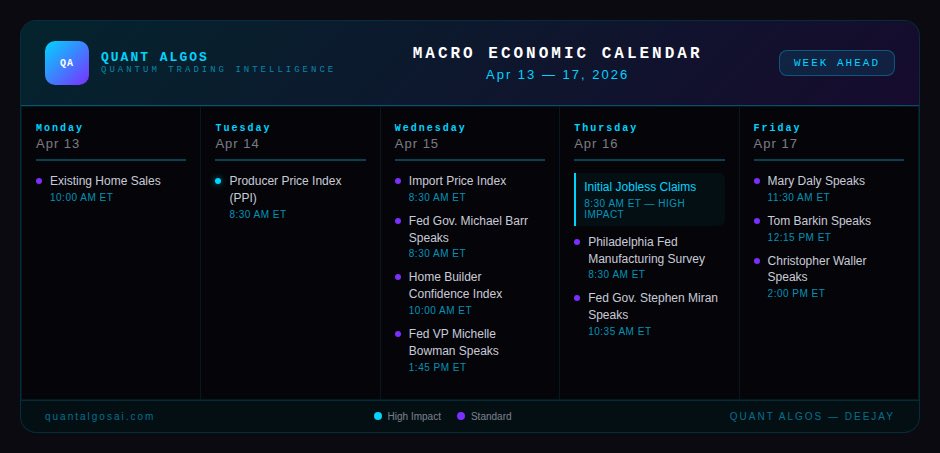Click the WEEK AHEAD button
940x453 pixels.
(836, 63)
